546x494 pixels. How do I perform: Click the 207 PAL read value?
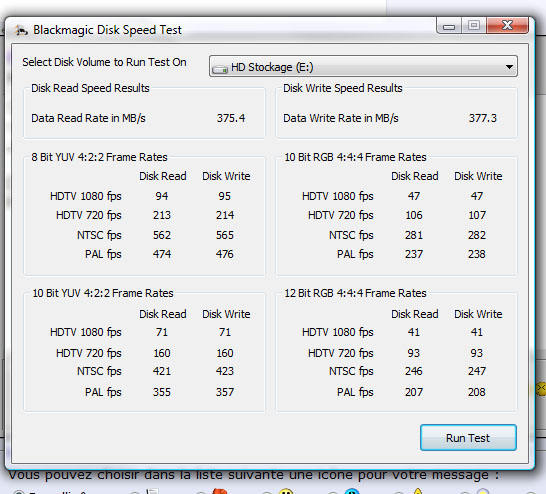pos(414,392)
